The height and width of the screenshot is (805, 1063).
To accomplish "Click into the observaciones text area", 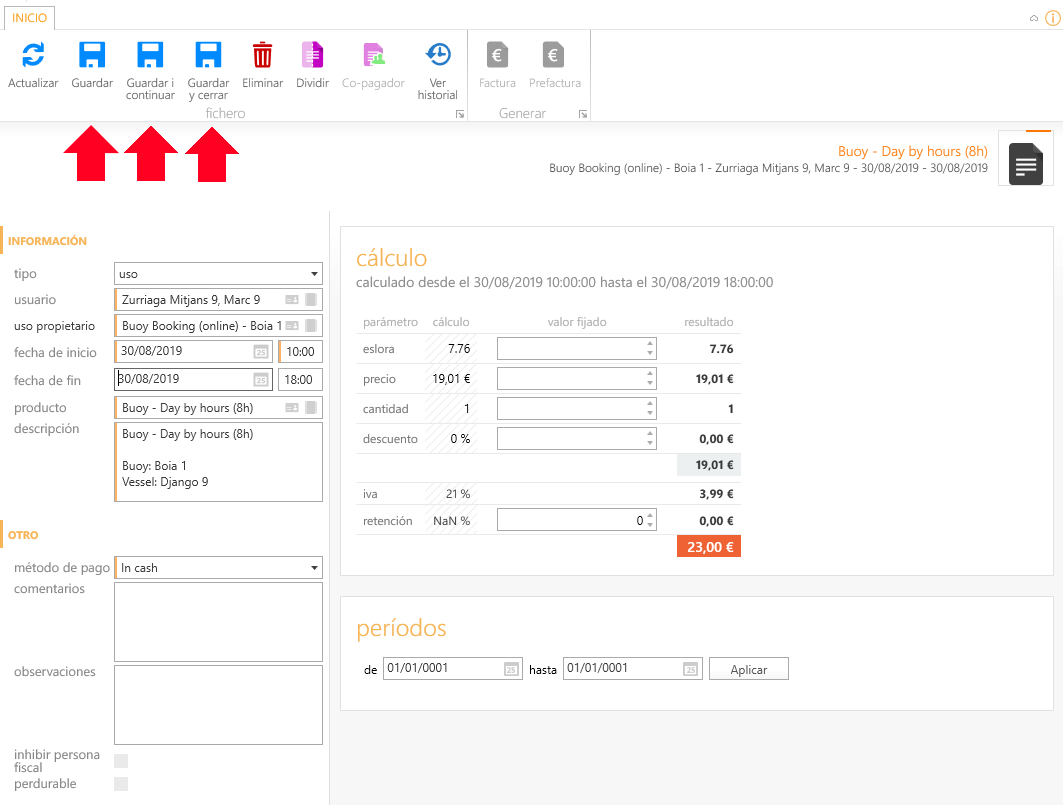I will click(218, 705).
